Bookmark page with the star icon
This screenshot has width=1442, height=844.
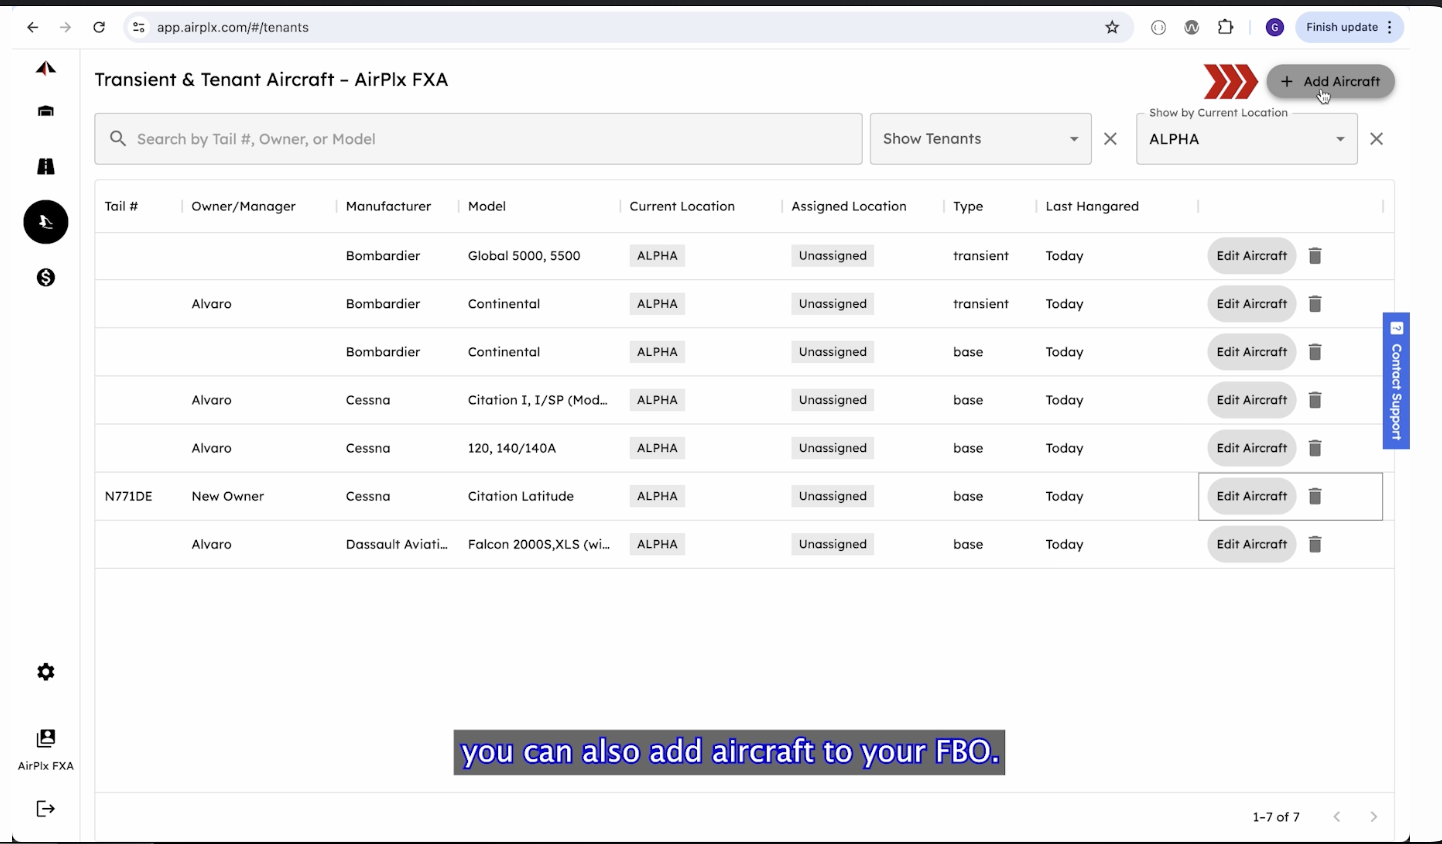pyautogui.click(x=1112, y=28)
